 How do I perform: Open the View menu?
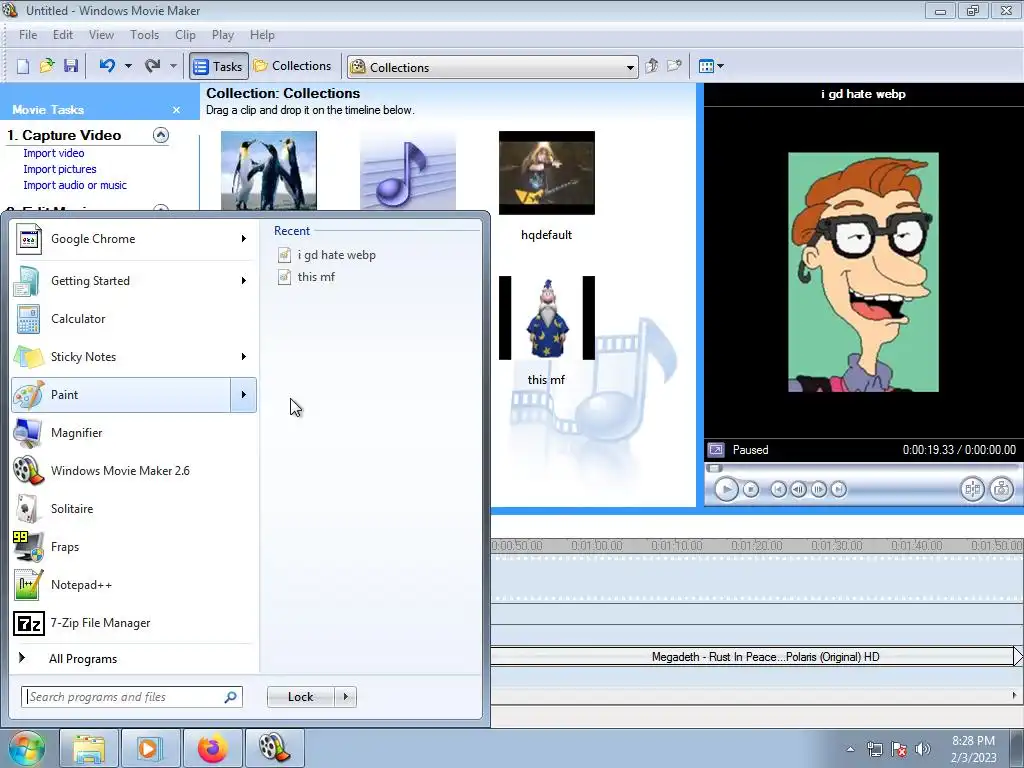tap(101, 35)
